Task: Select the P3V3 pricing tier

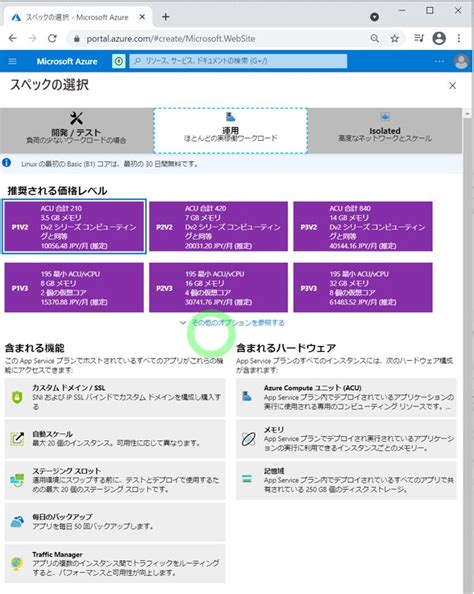Action: click(363, 288)
